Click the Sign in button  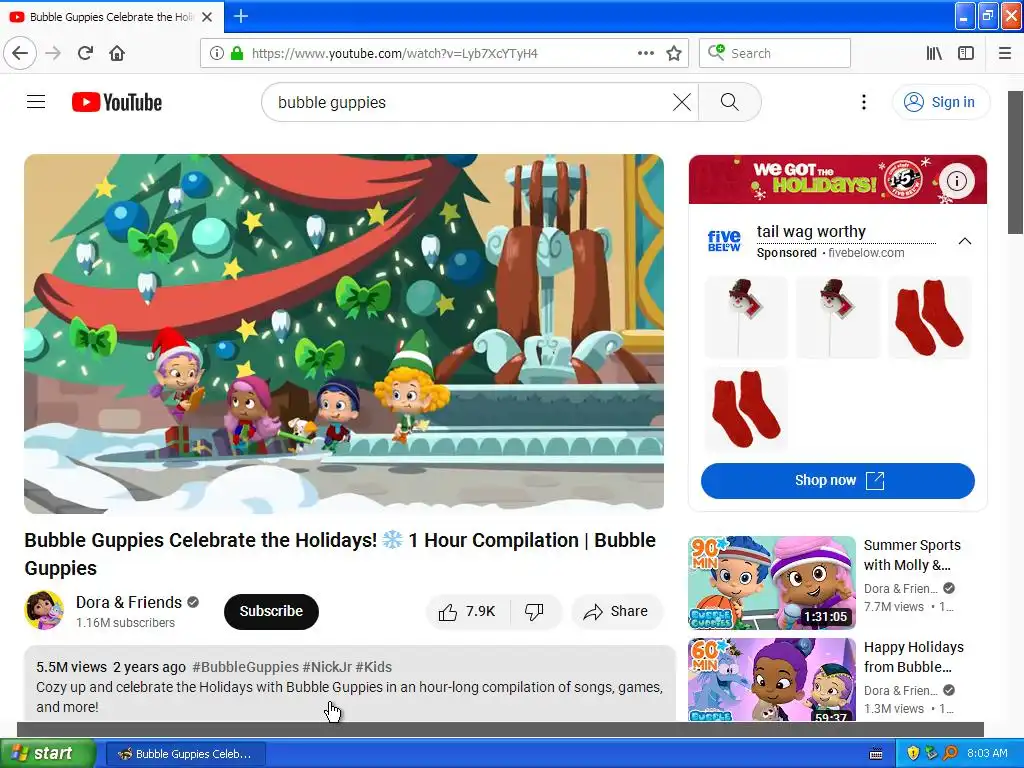click(x=940, y=102)
